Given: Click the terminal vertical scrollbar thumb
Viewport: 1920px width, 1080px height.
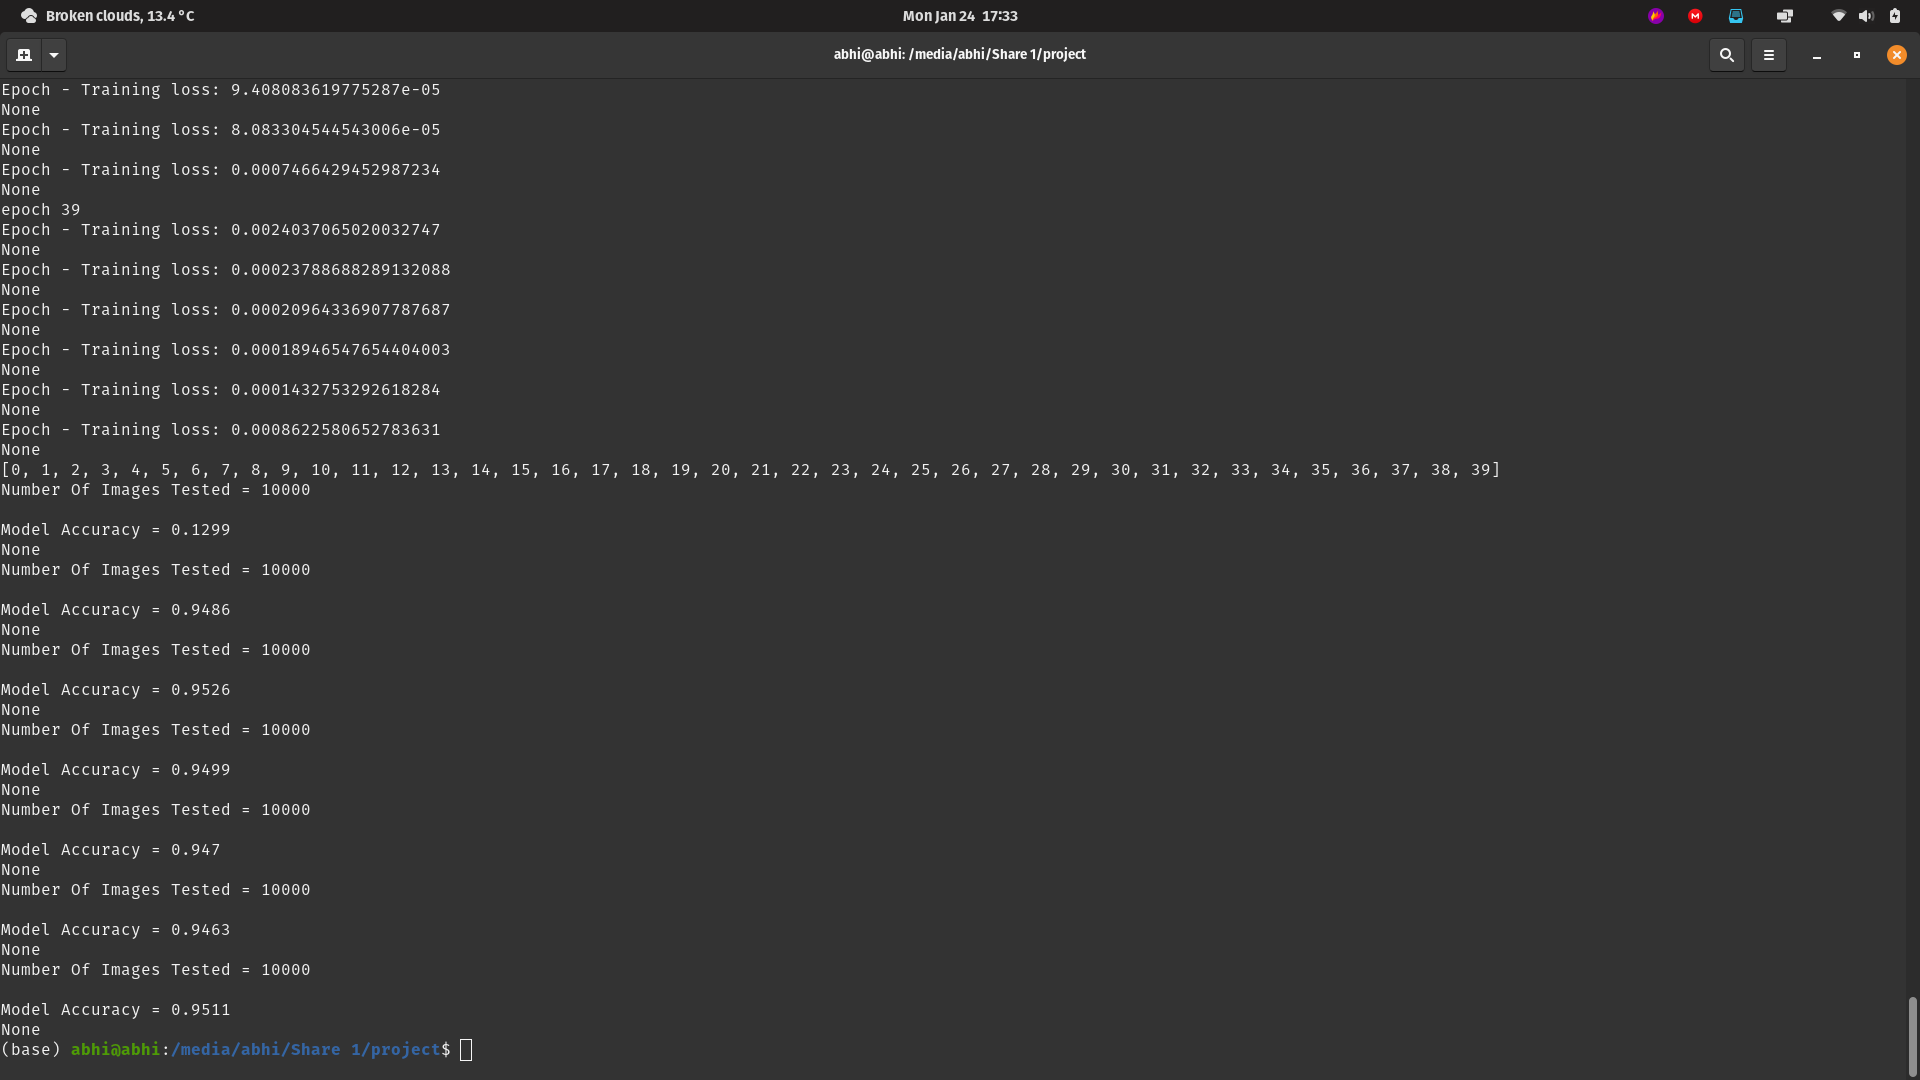Looking at the screenshot, I should click(x=1912, y=1035).
